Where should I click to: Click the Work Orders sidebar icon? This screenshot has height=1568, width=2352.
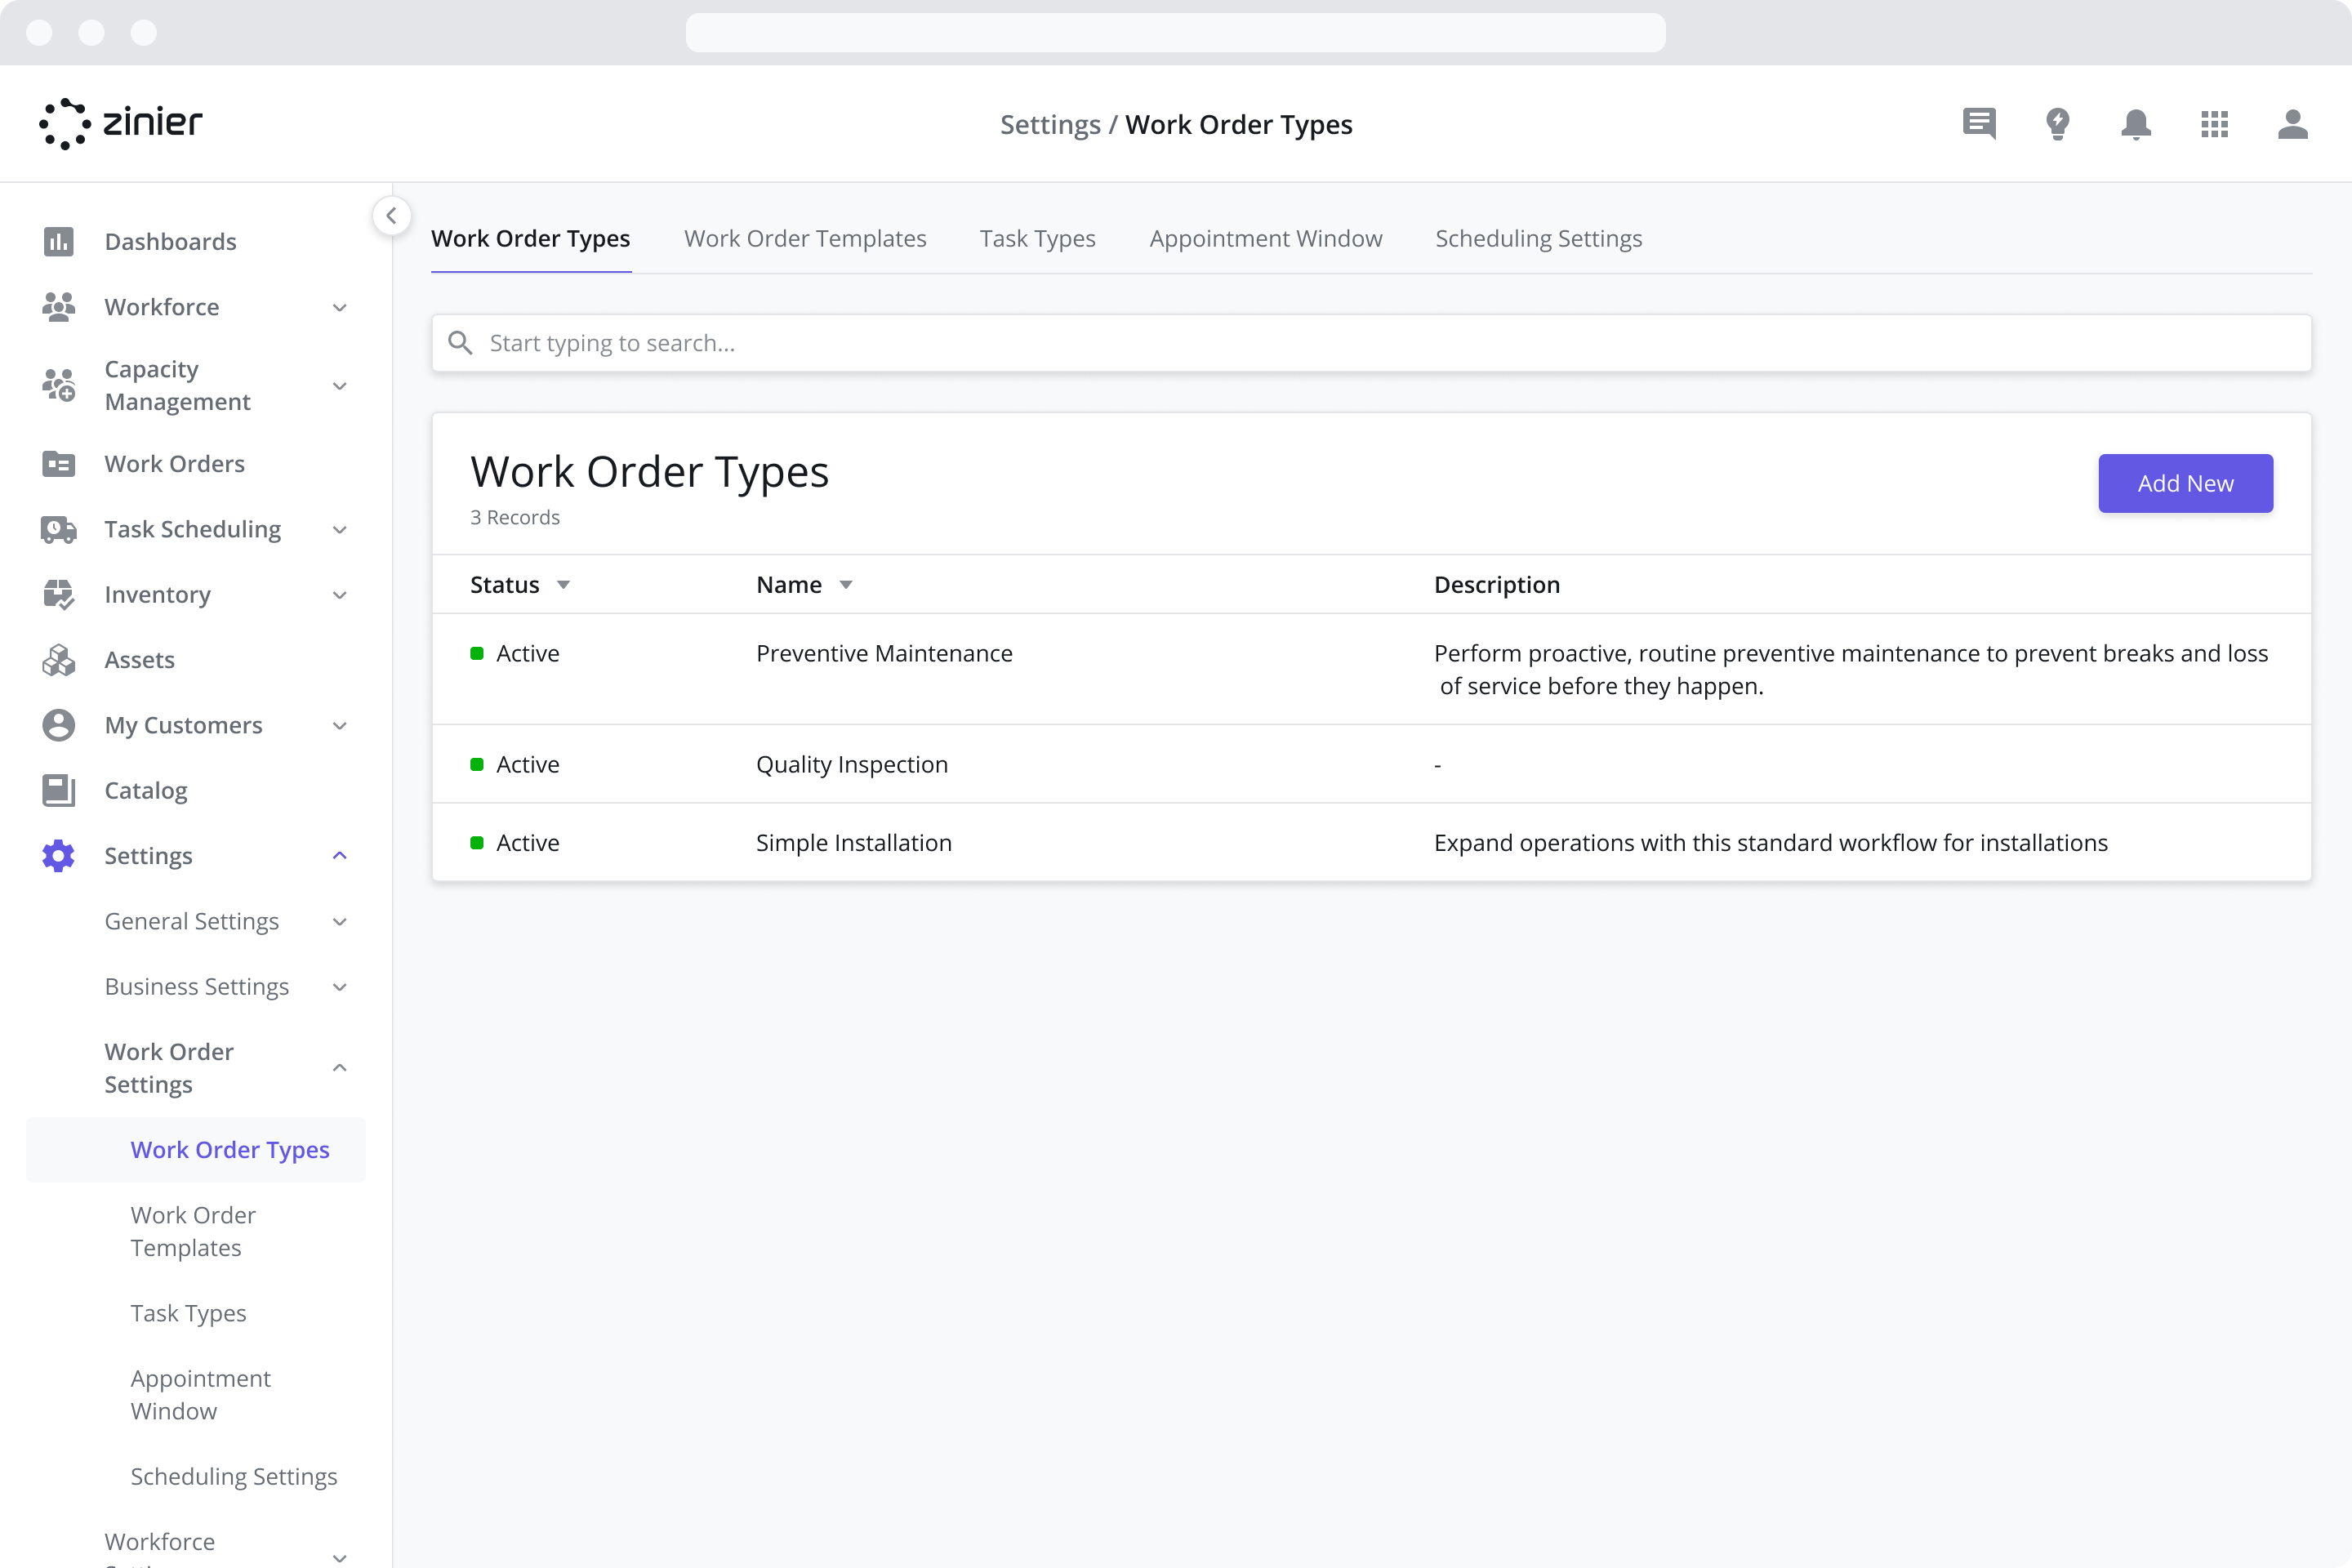pos(58,463)
